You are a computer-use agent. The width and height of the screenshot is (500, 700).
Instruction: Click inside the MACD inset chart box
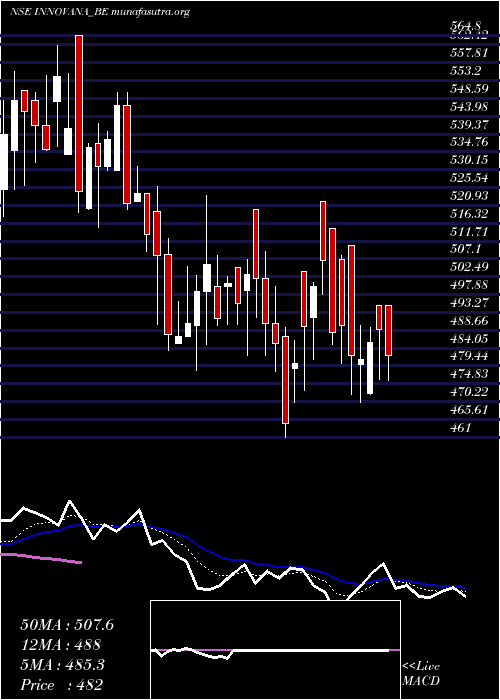[x=275, y=650]
